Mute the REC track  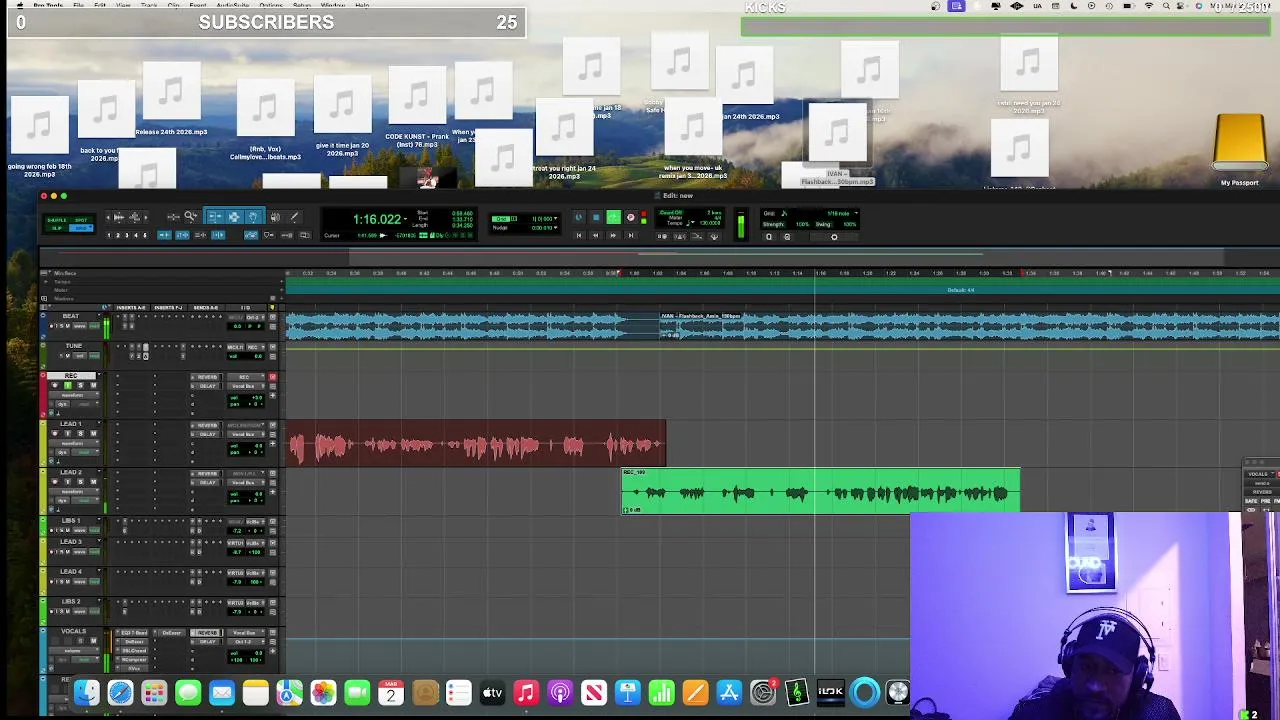tap(93, 386)
